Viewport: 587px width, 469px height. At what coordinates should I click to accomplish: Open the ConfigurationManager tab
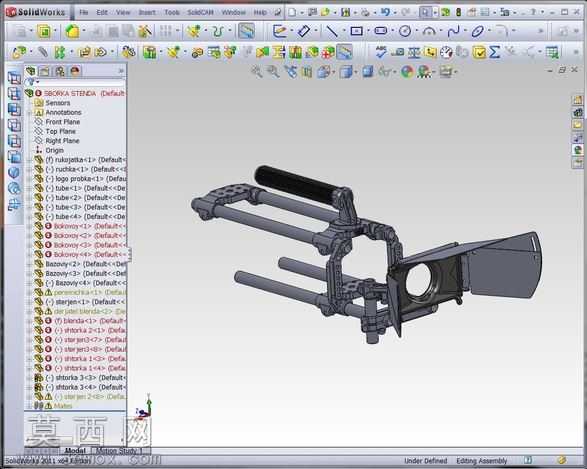[60, 71]
